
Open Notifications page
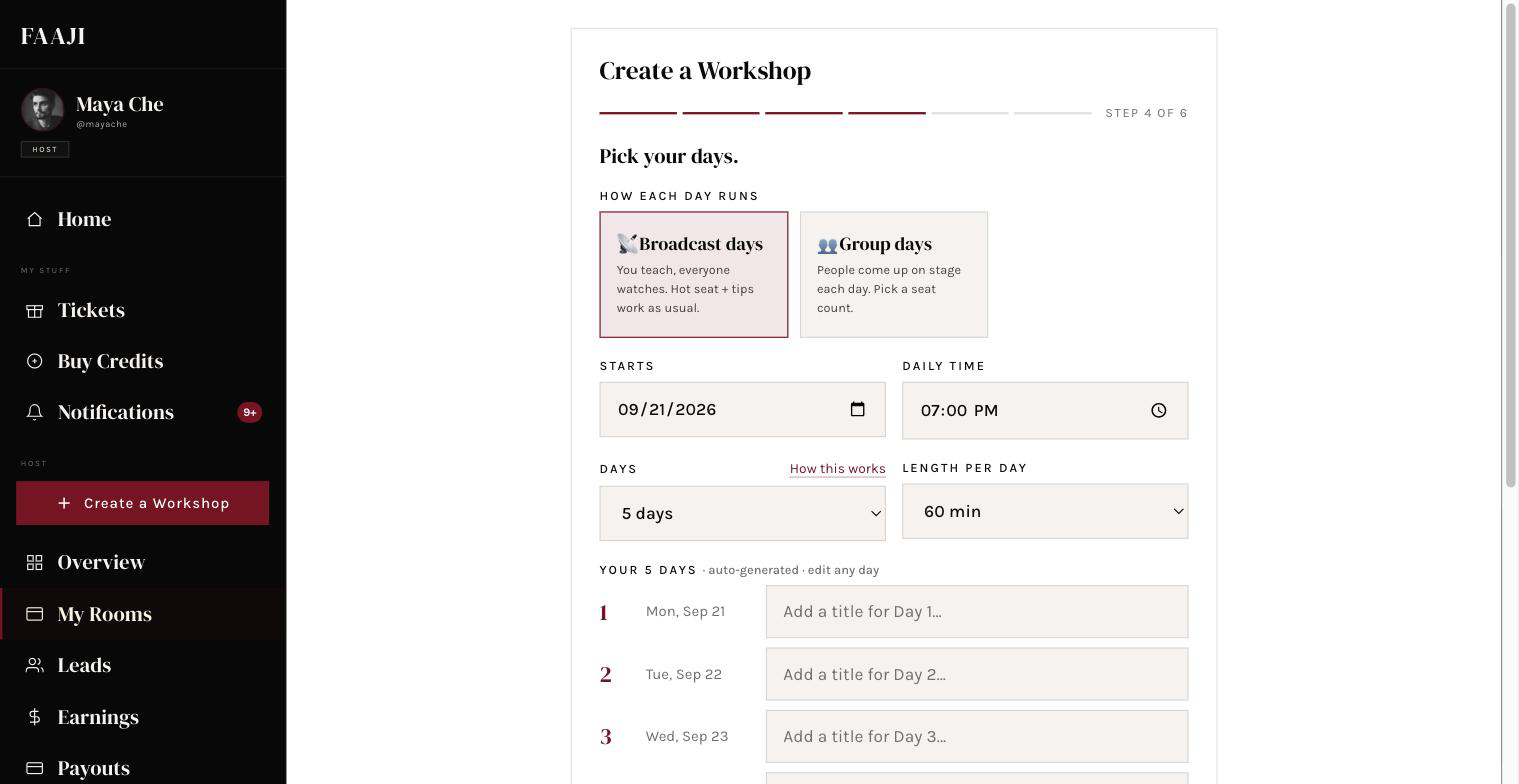tap(143, 412)
